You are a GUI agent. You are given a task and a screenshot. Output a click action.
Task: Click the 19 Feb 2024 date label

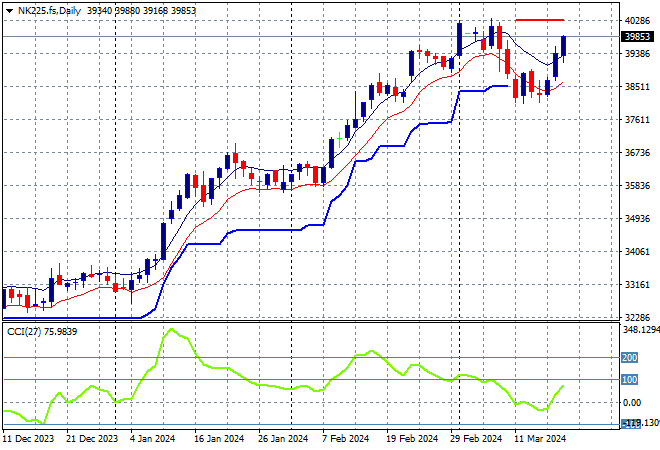click(x=412, y=438)
